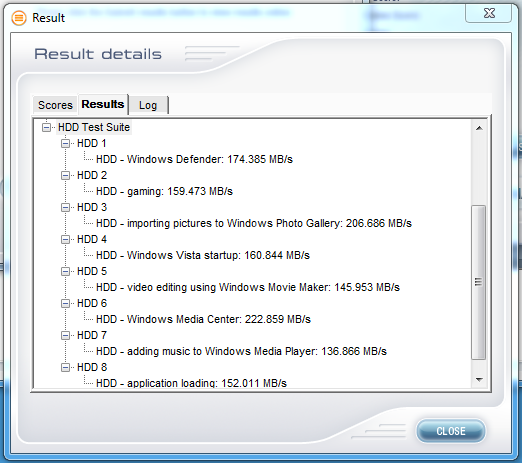Click the scrollbar up arrow
The height and width of the screenshot is (463, 522).
coord(479,128)
